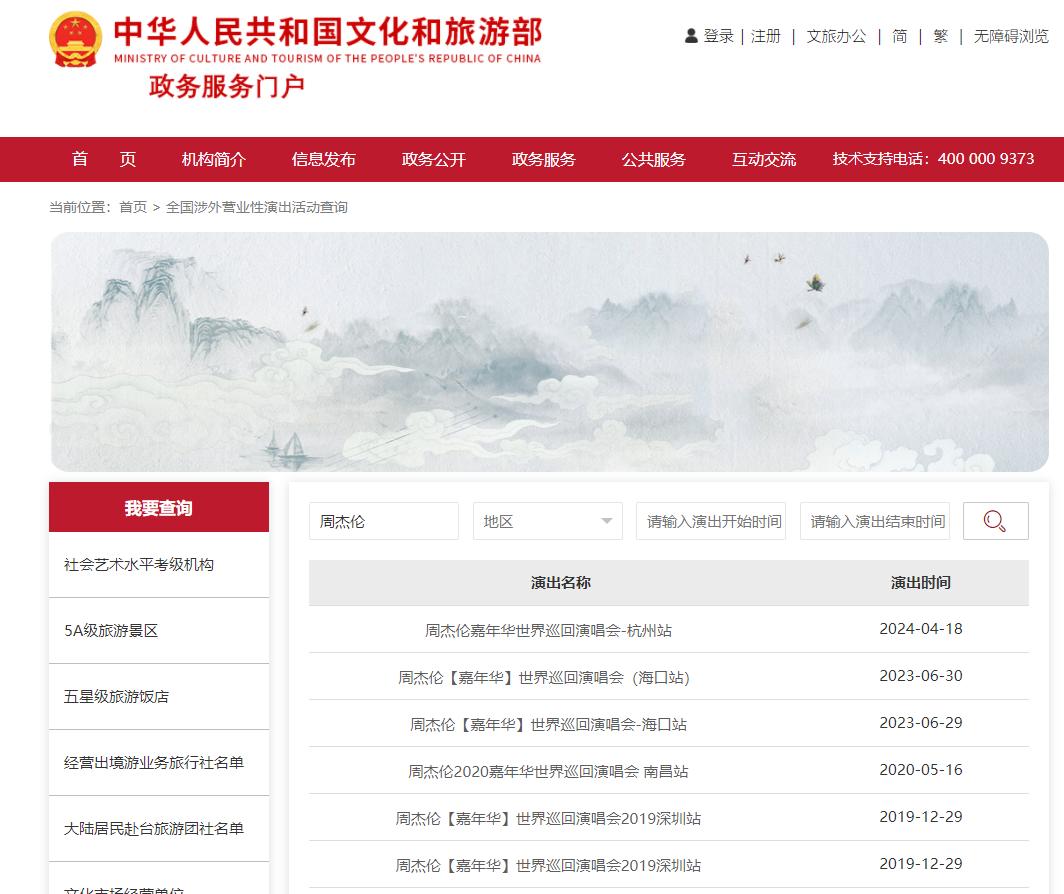Click the 我要查询 sidebar header
This screenshot has width=1064, height=894.
coord(159,507)
